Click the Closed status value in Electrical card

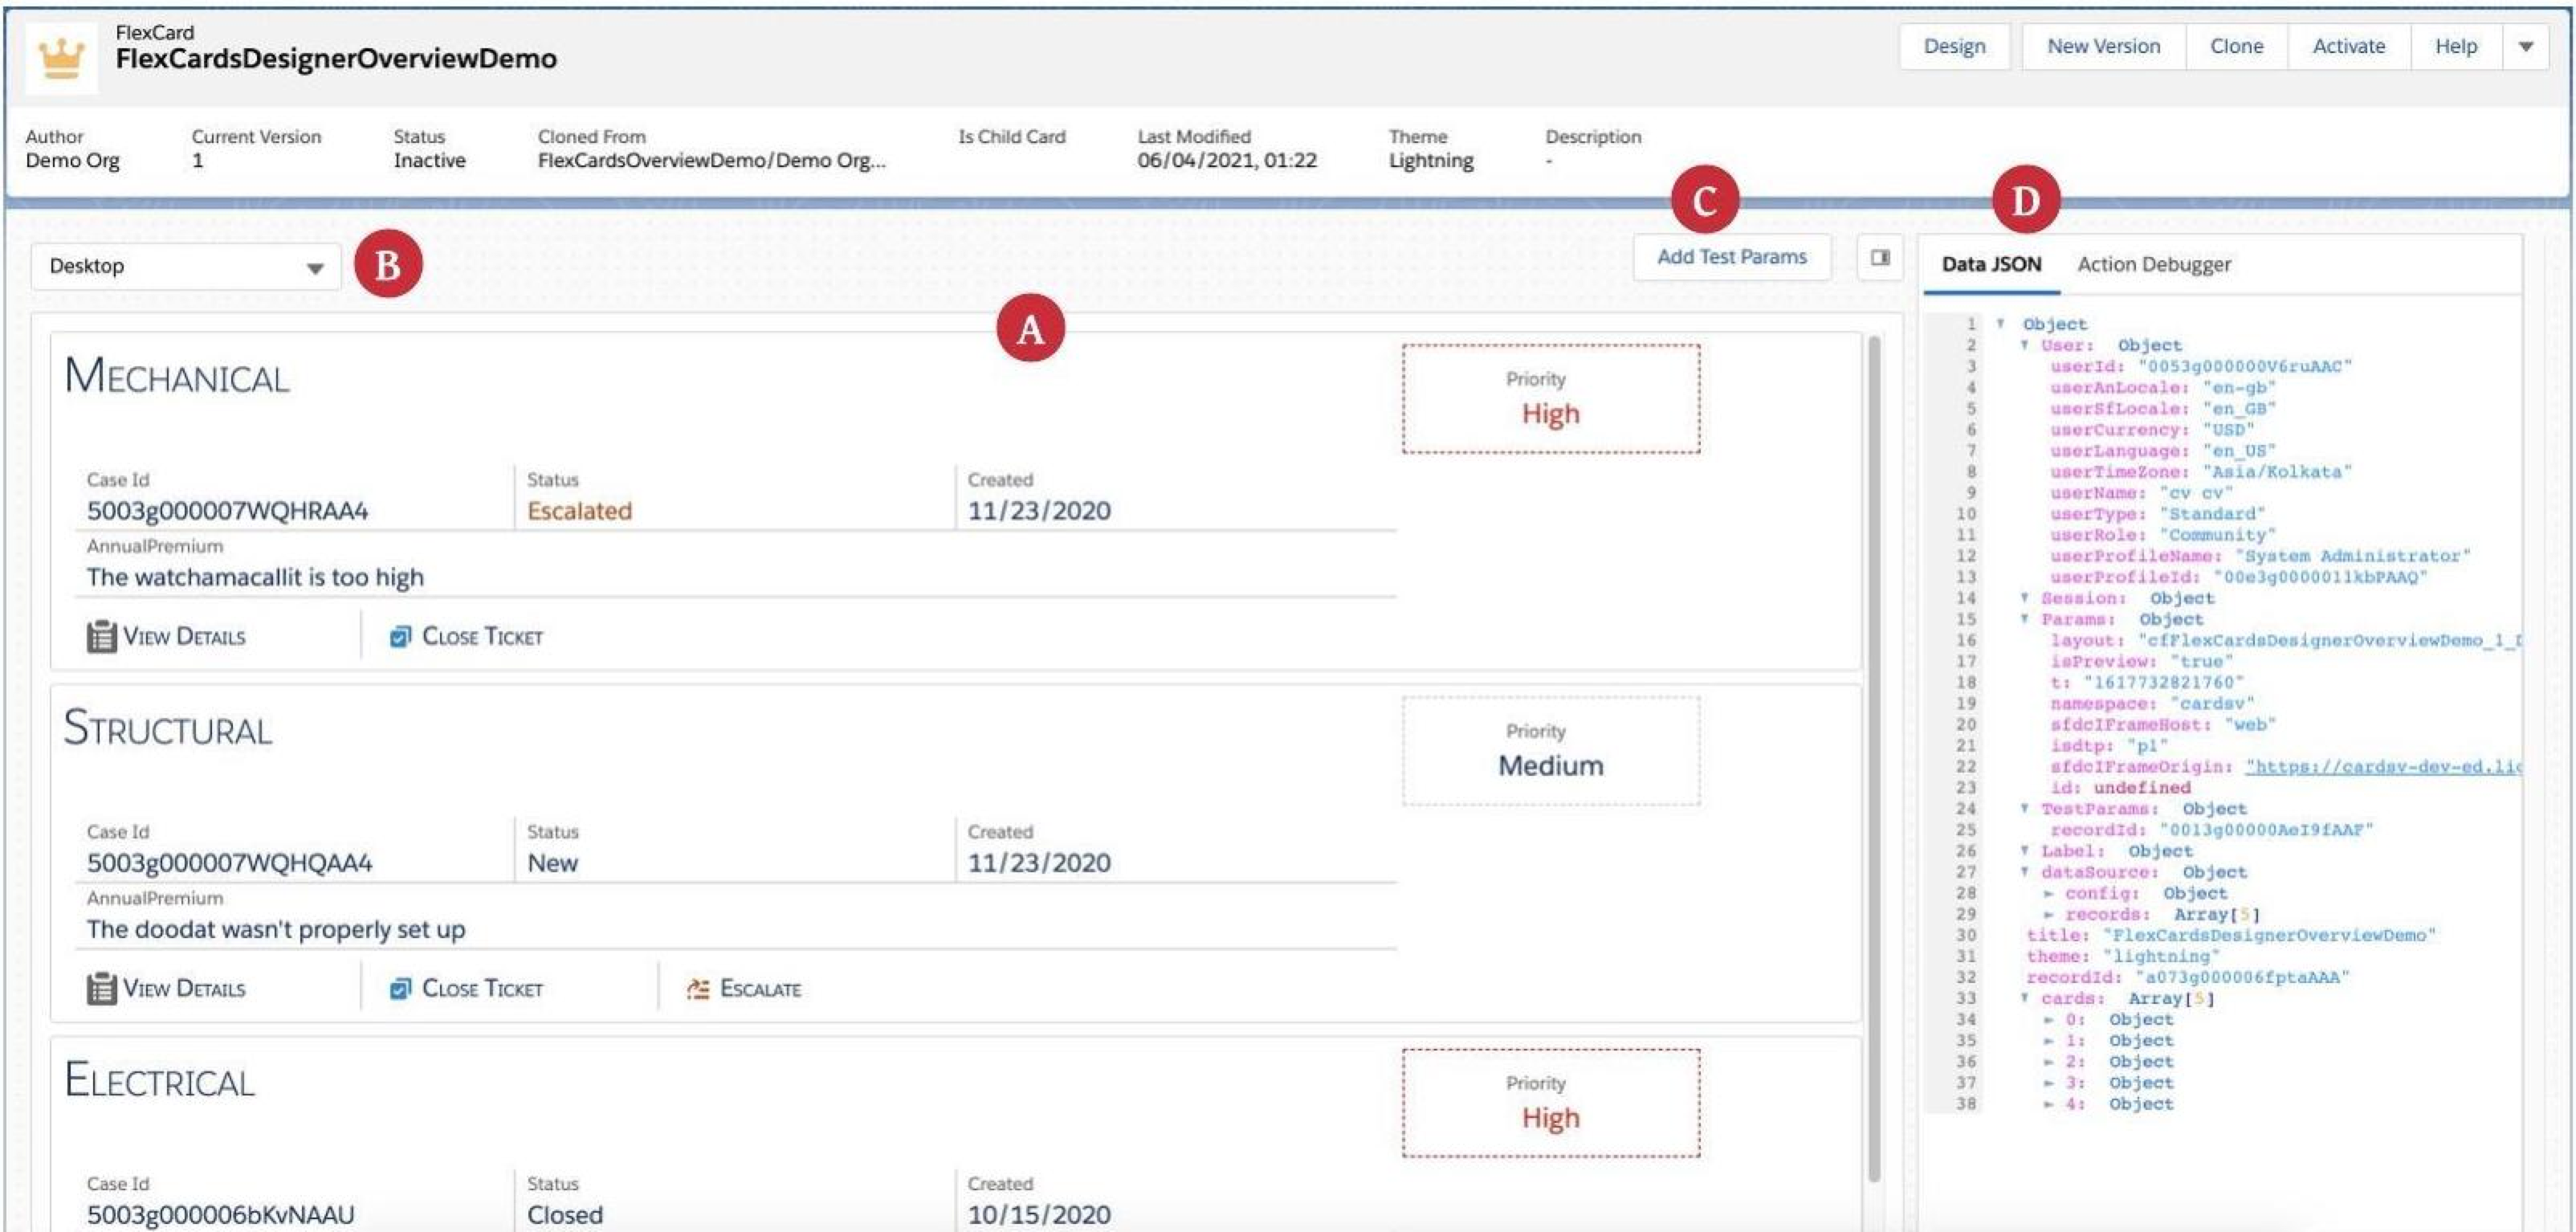coord(565,1214)
